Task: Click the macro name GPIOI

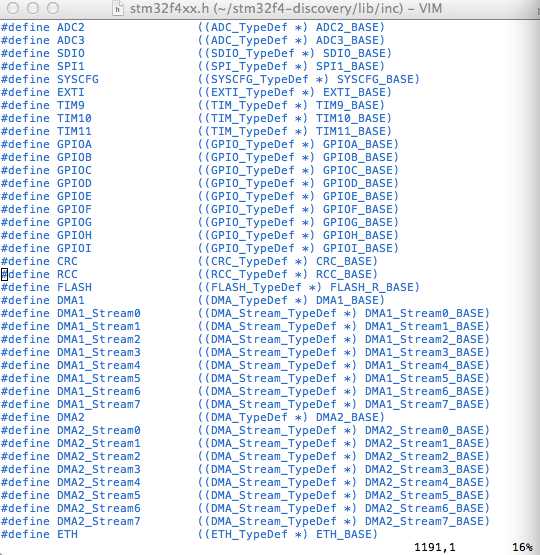Action: [x=74, y=248]
